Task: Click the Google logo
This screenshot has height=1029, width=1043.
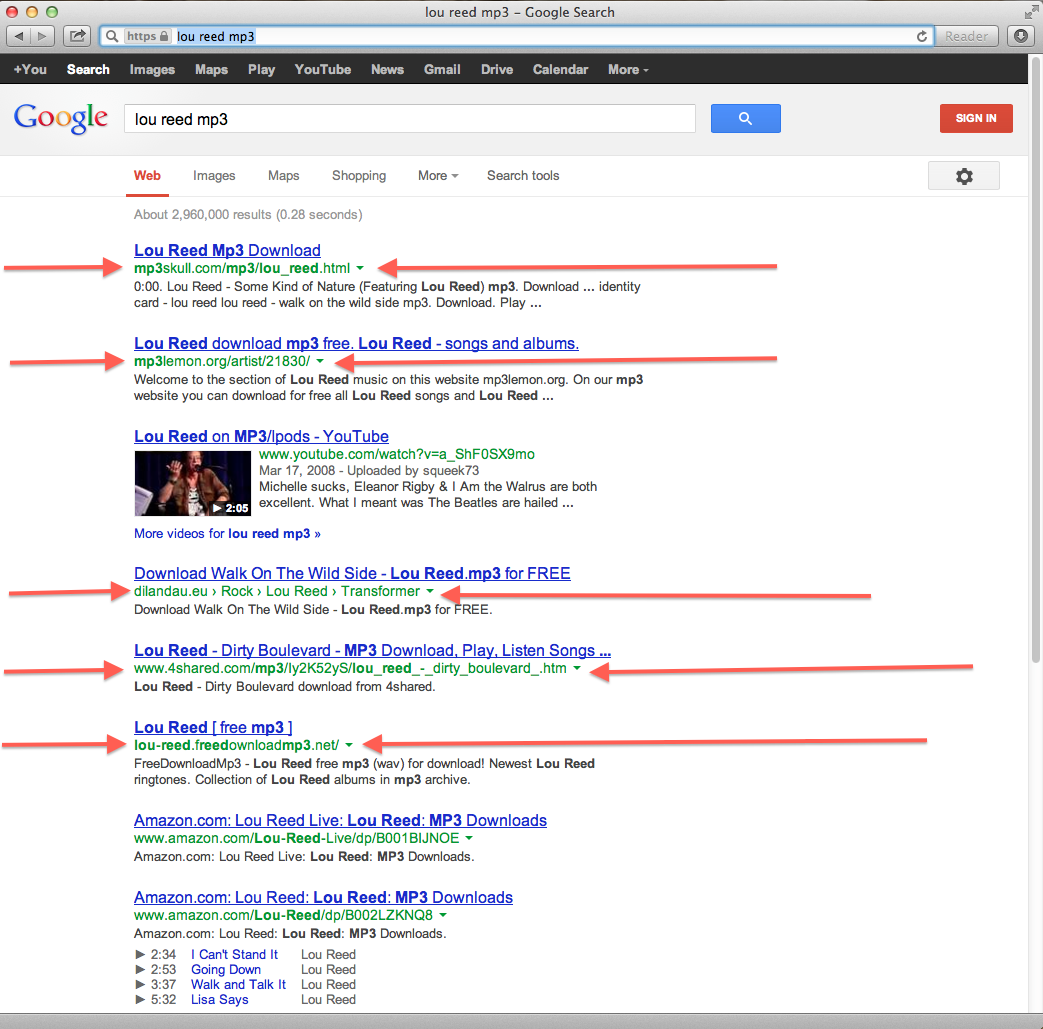Action: point(61,118)
